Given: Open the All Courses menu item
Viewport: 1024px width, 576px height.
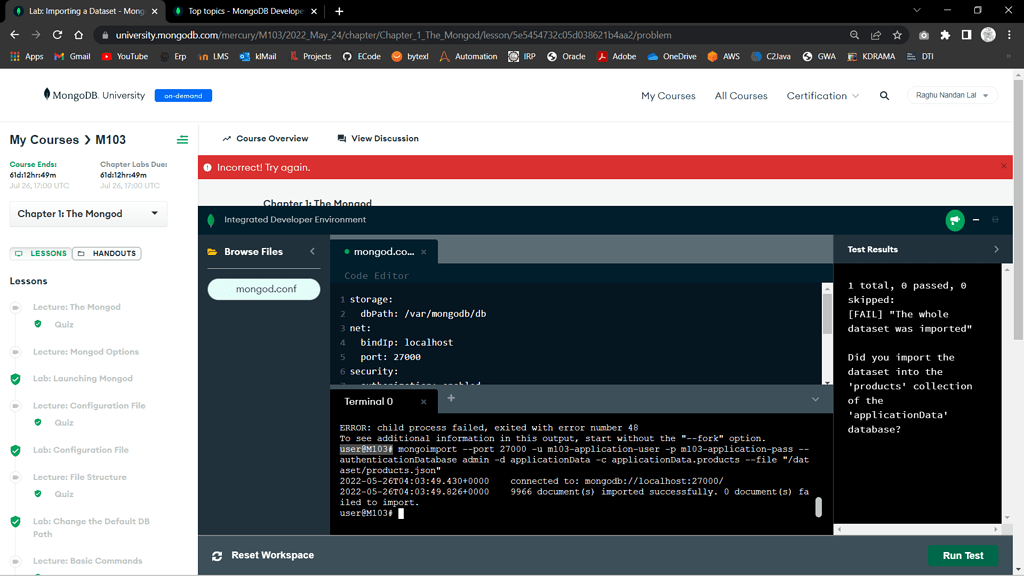Looking at the screenshot, I should click(x=741, y=96).
